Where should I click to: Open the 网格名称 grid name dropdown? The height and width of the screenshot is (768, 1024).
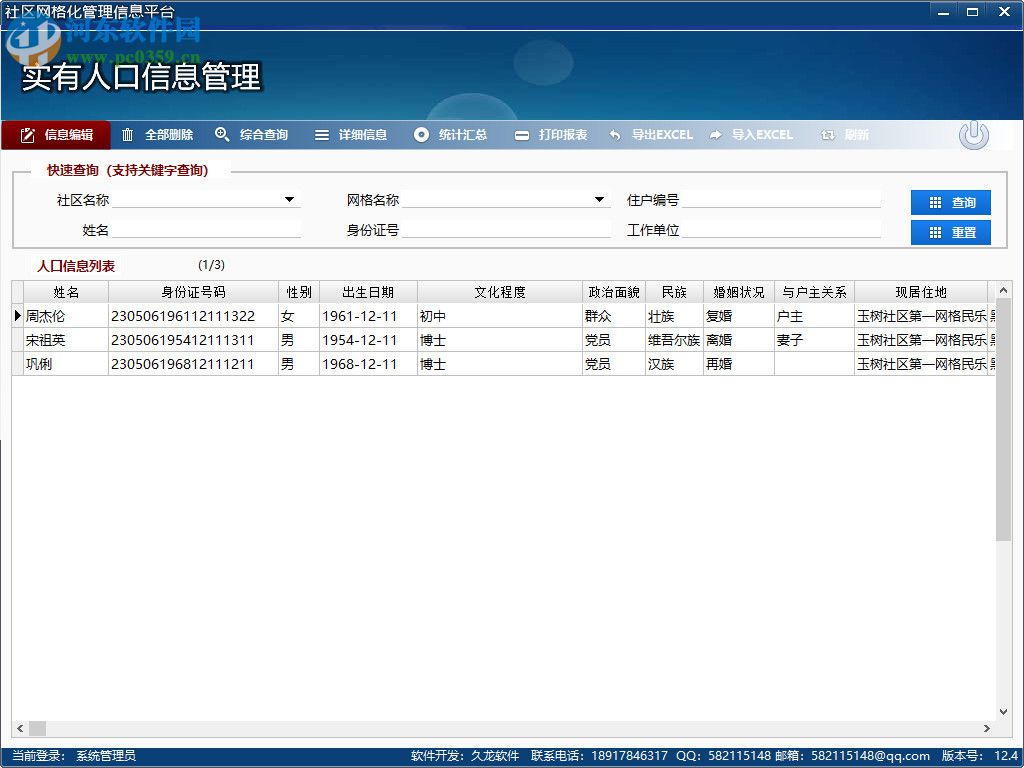point(599,199)
